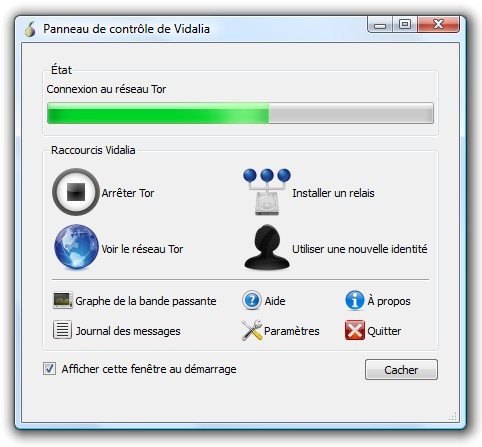The image size is (482, 447).
Task: Click the Installer un relais text label
Action: point(333,193)
